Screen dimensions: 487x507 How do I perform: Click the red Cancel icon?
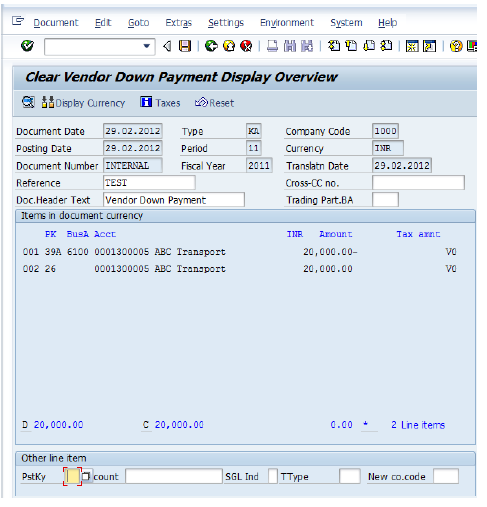pyautogui.click(x=246, y=46)
